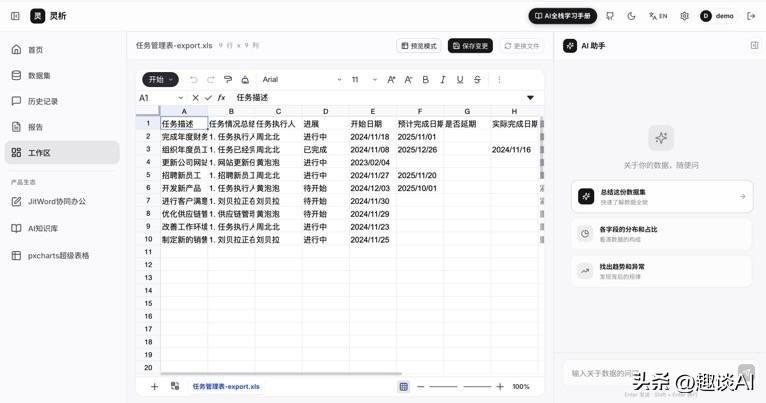
Task: Collapse the AI 助手 panel icon
Action: (754, 45)
